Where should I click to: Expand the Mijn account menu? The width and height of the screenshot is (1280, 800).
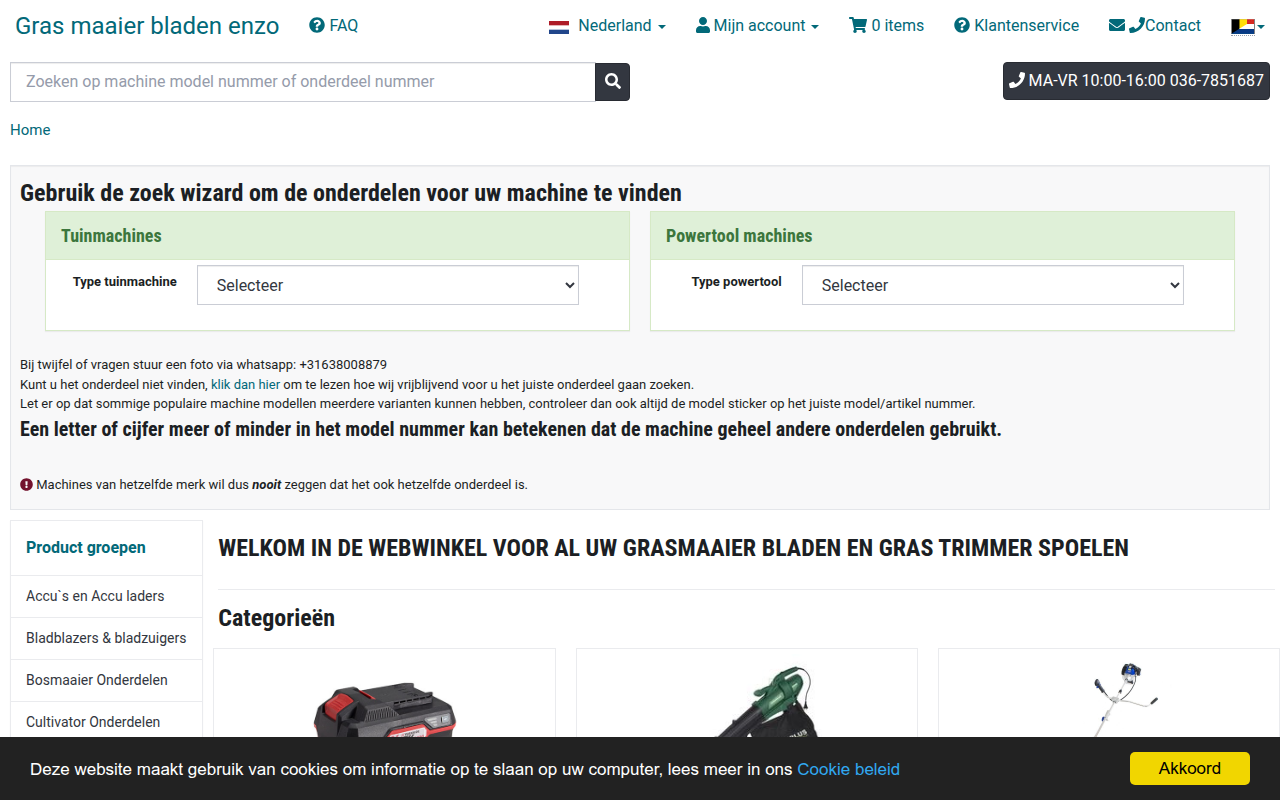pyautogui.click(x=757, y=25)
